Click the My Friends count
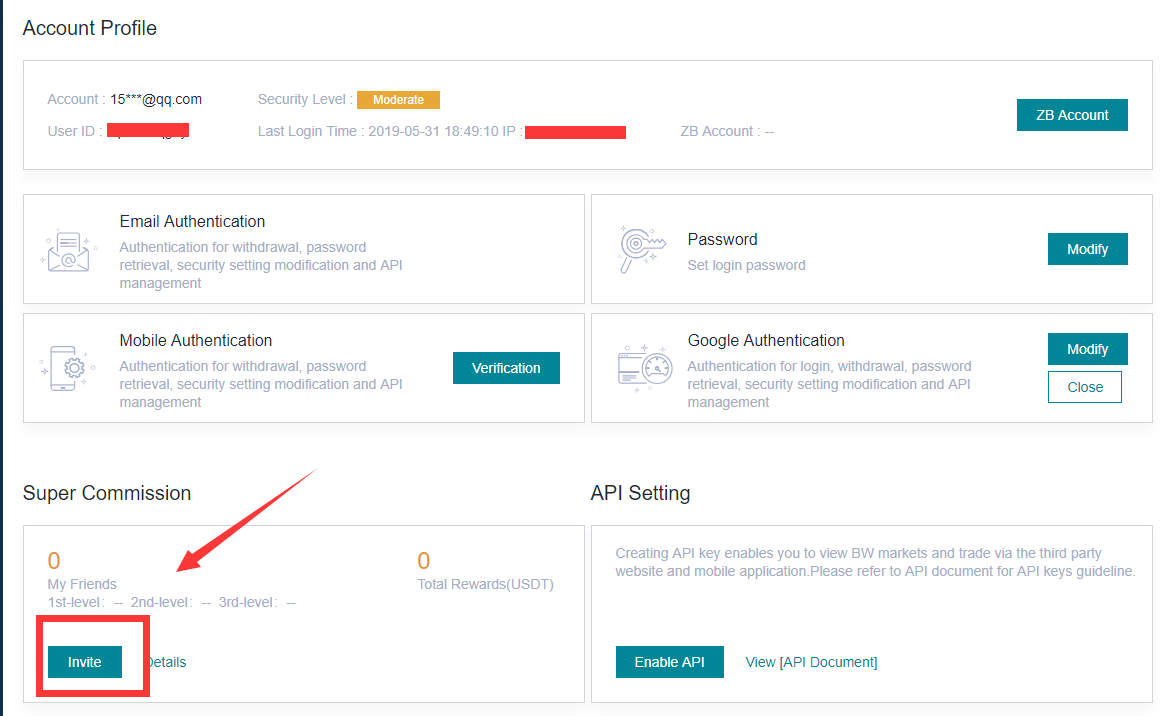The width and height of the screenshot is (1172, 716). 54,560
